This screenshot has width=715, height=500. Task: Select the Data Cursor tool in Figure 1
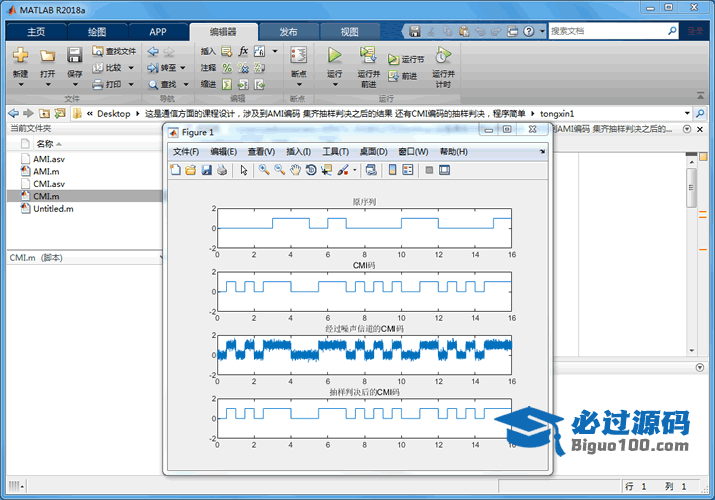coord(326,170)
